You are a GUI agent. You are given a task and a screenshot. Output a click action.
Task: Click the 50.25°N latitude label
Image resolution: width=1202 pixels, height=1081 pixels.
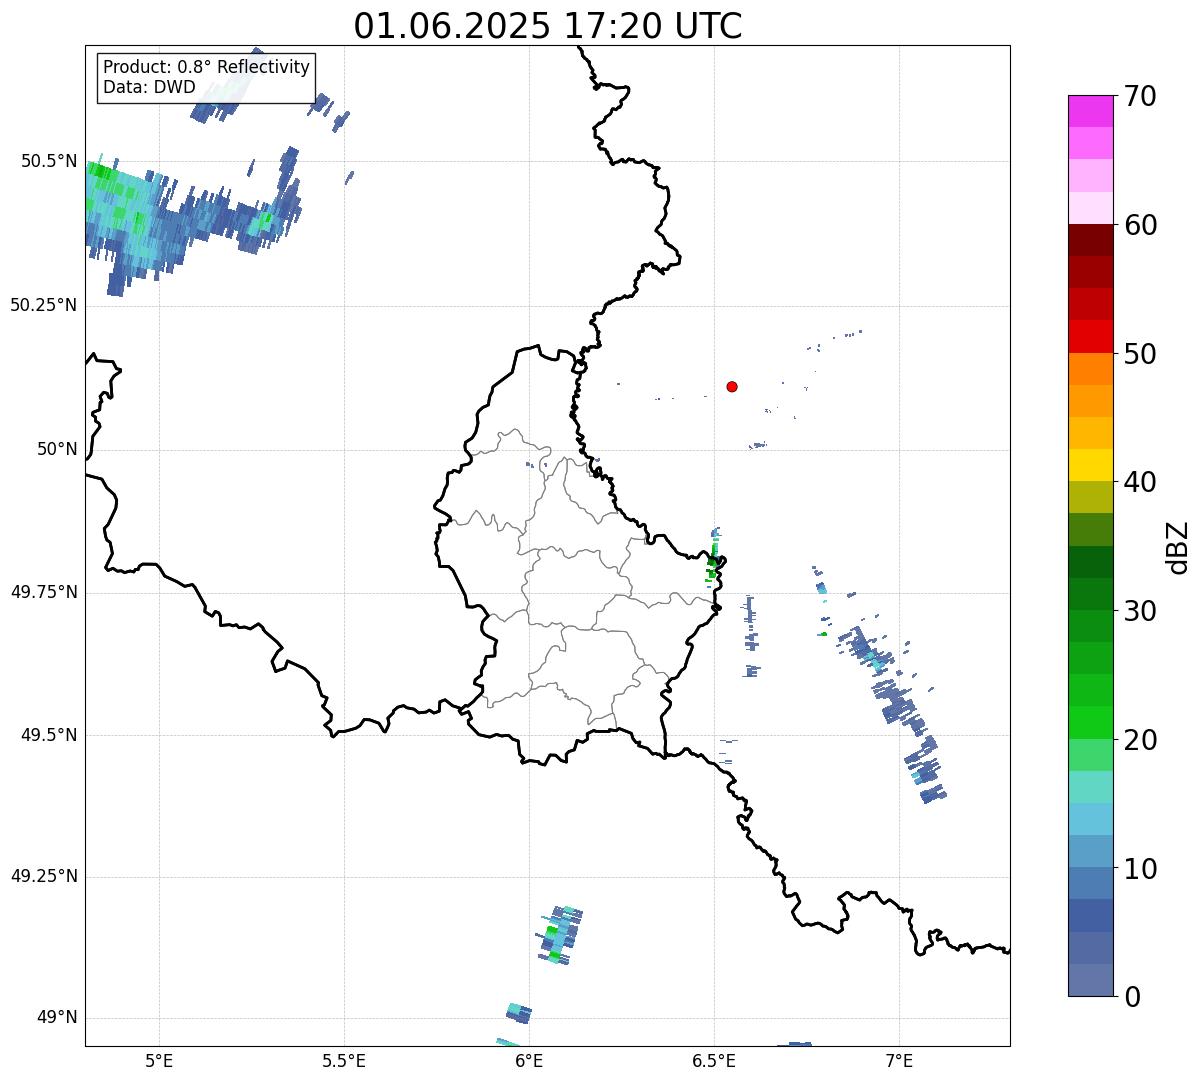(x=44, y=305)
